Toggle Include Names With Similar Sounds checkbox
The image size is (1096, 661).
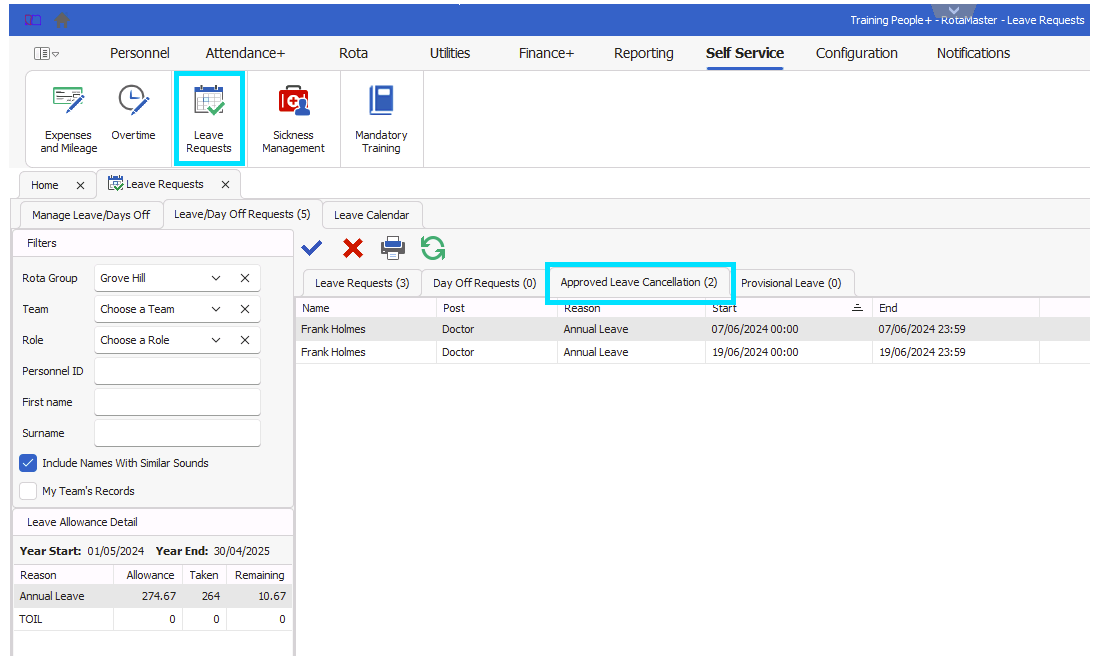[28, 463]
